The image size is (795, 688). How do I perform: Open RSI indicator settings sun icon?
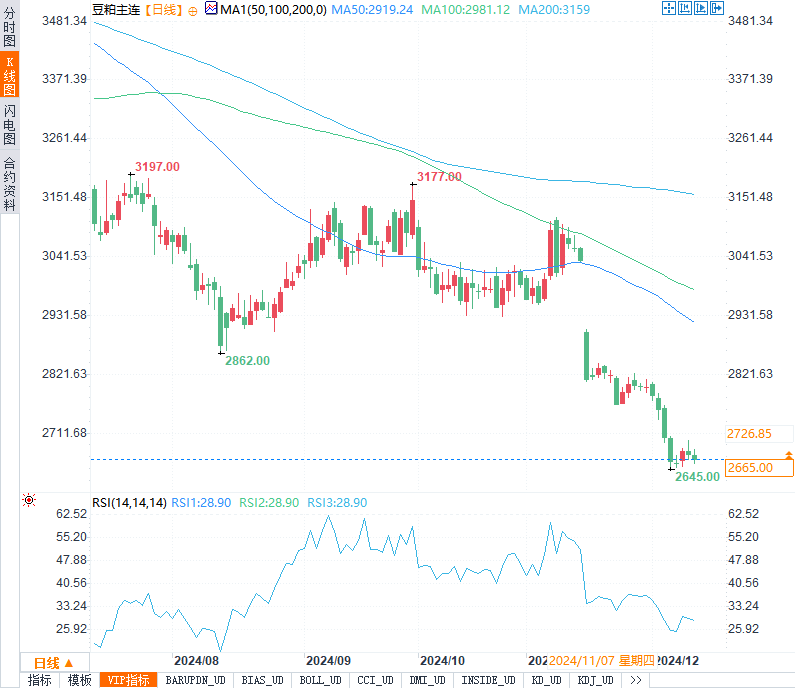point(29,500)
